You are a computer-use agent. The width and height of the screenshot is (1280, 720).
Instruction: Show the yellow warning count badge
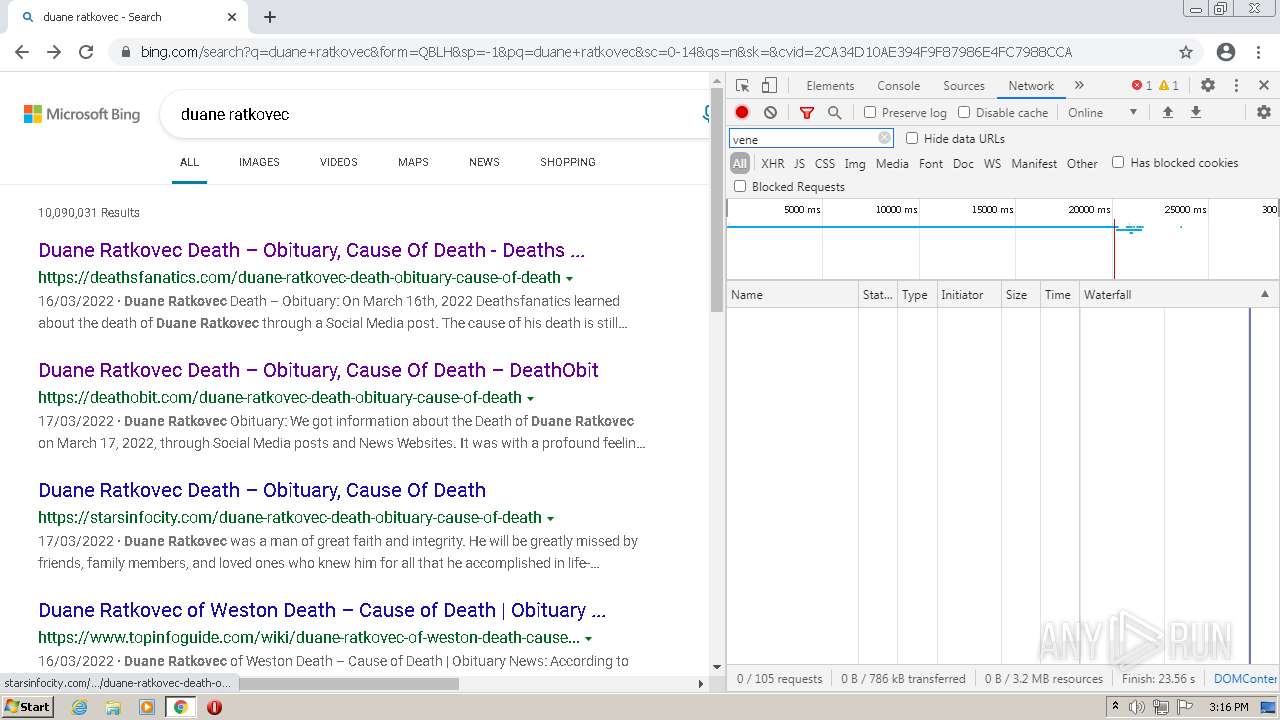click(x=1169, y=86)
